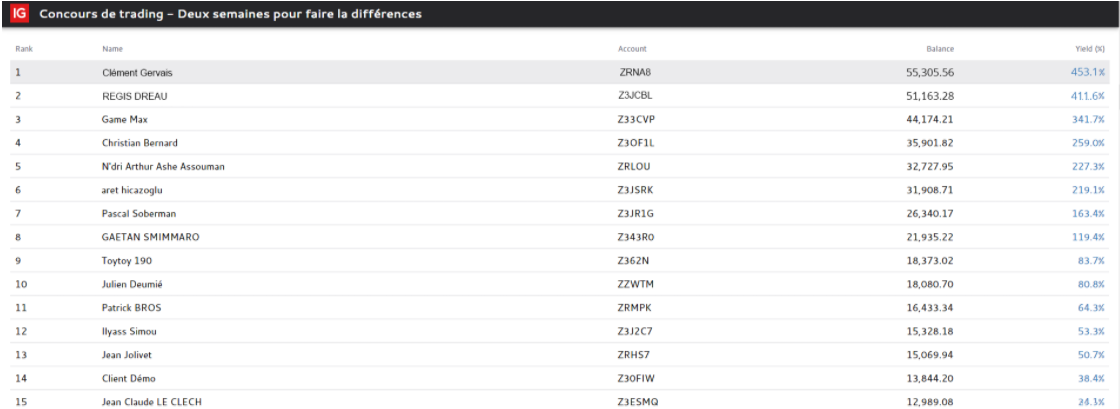The image size is (1120, 409).
Task: Click the Game Max name
Action: 125,120
